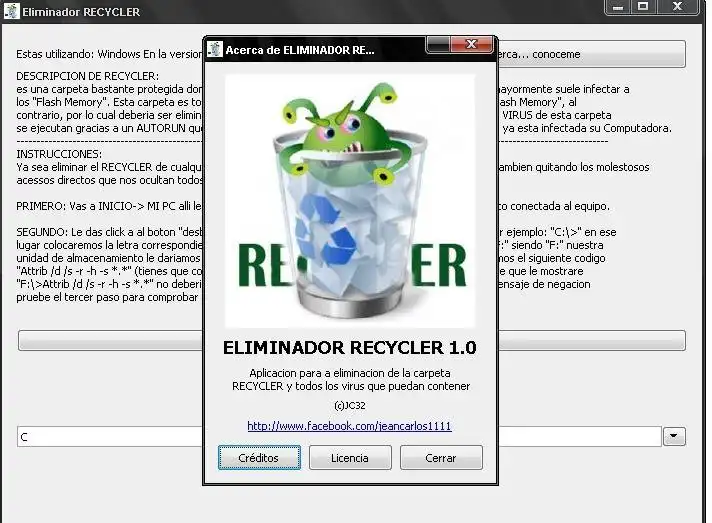The image size is (712, 523).
Task: Click the 'Aplicacion para a eliminacion' description text
Action: [350, 380]
